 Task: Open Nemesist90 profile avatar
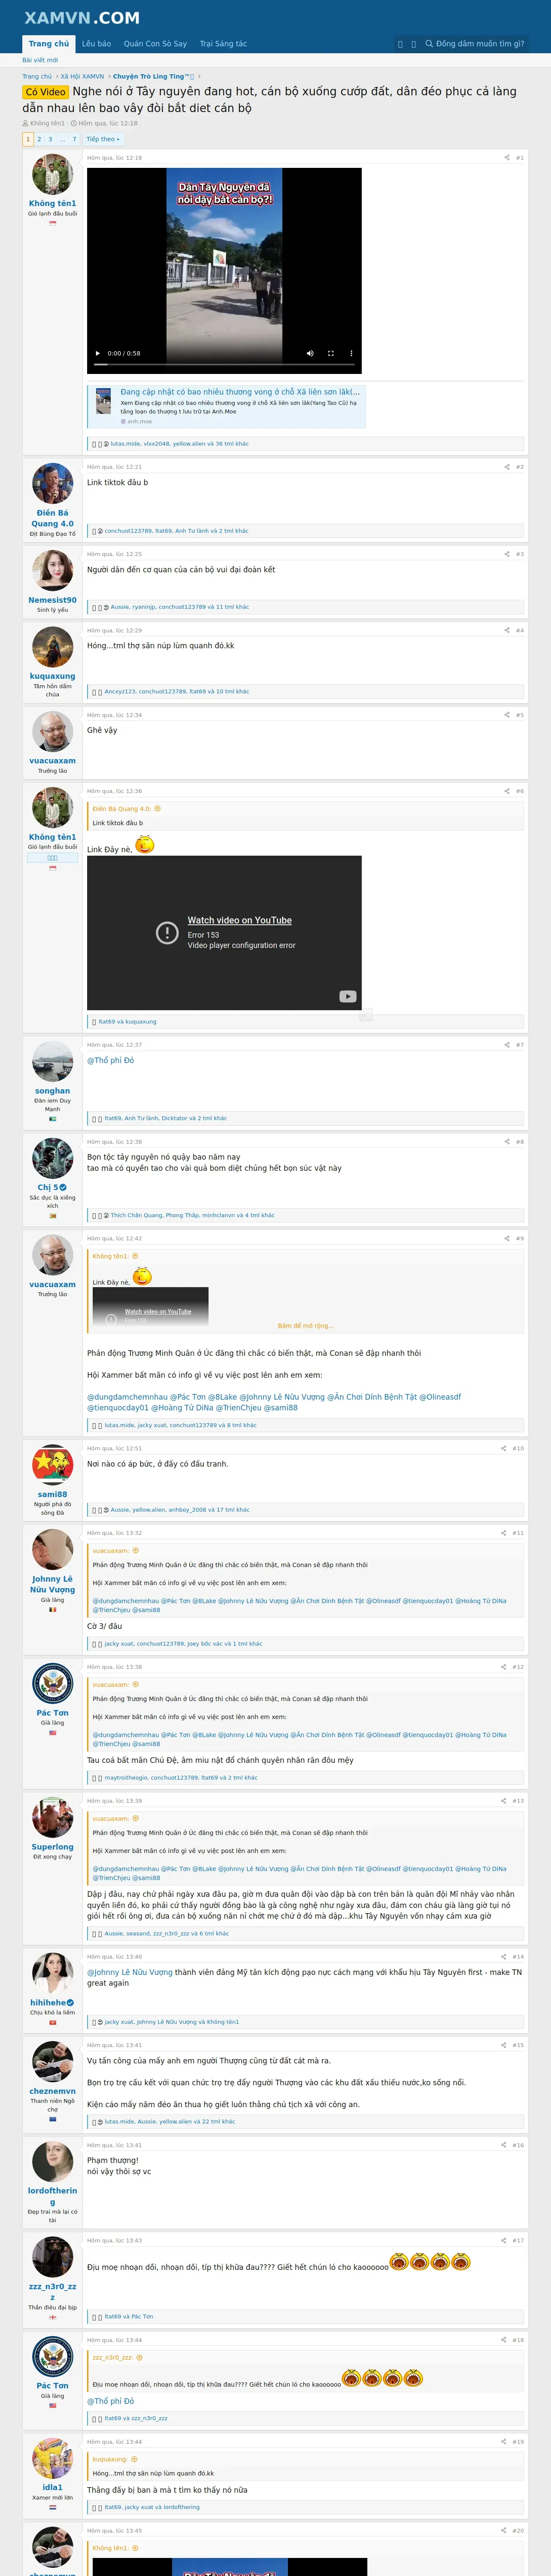pos(52,571)
